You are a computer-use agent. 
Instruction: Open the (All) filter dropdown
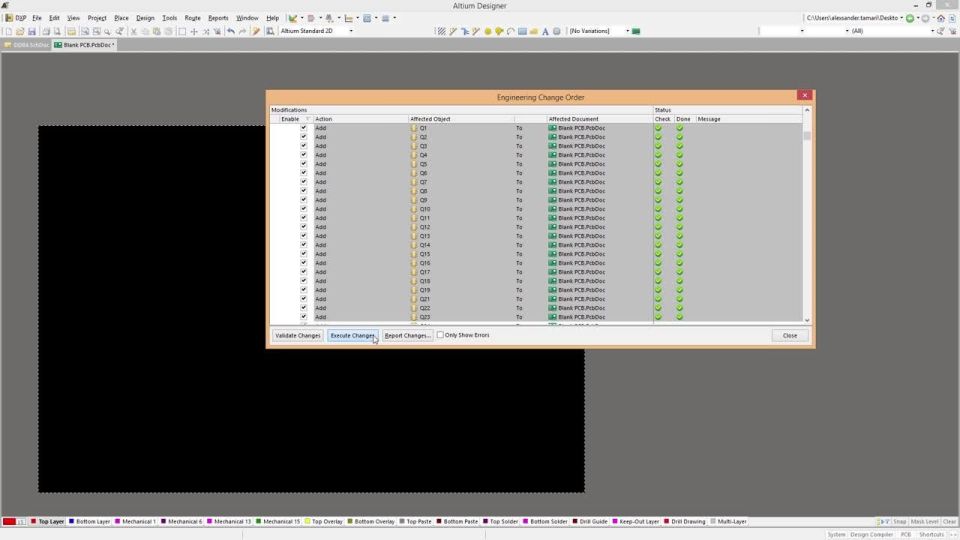pyautogui.click(x=932, y=31)
